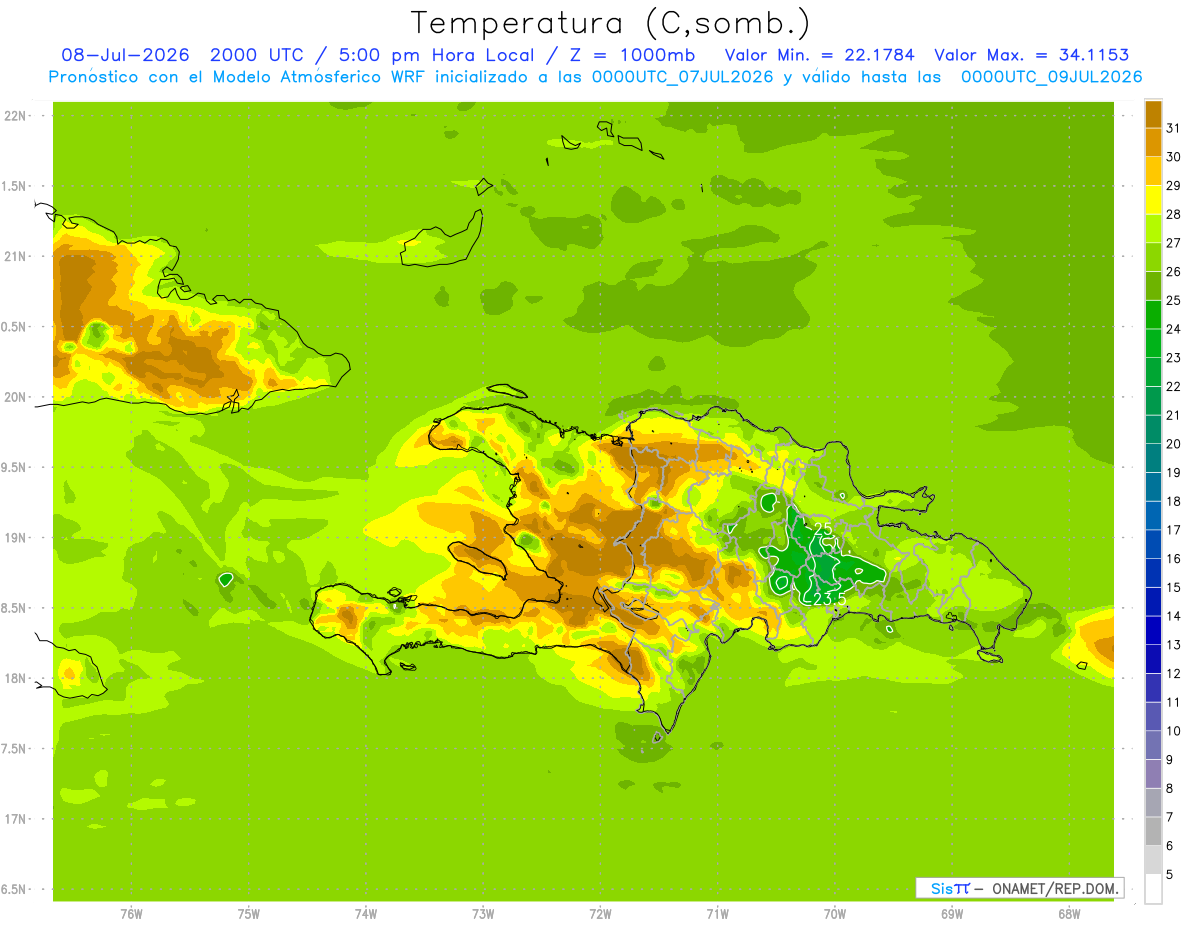Click the yellow color bar segment between 28 and 29

(1153, 200)
